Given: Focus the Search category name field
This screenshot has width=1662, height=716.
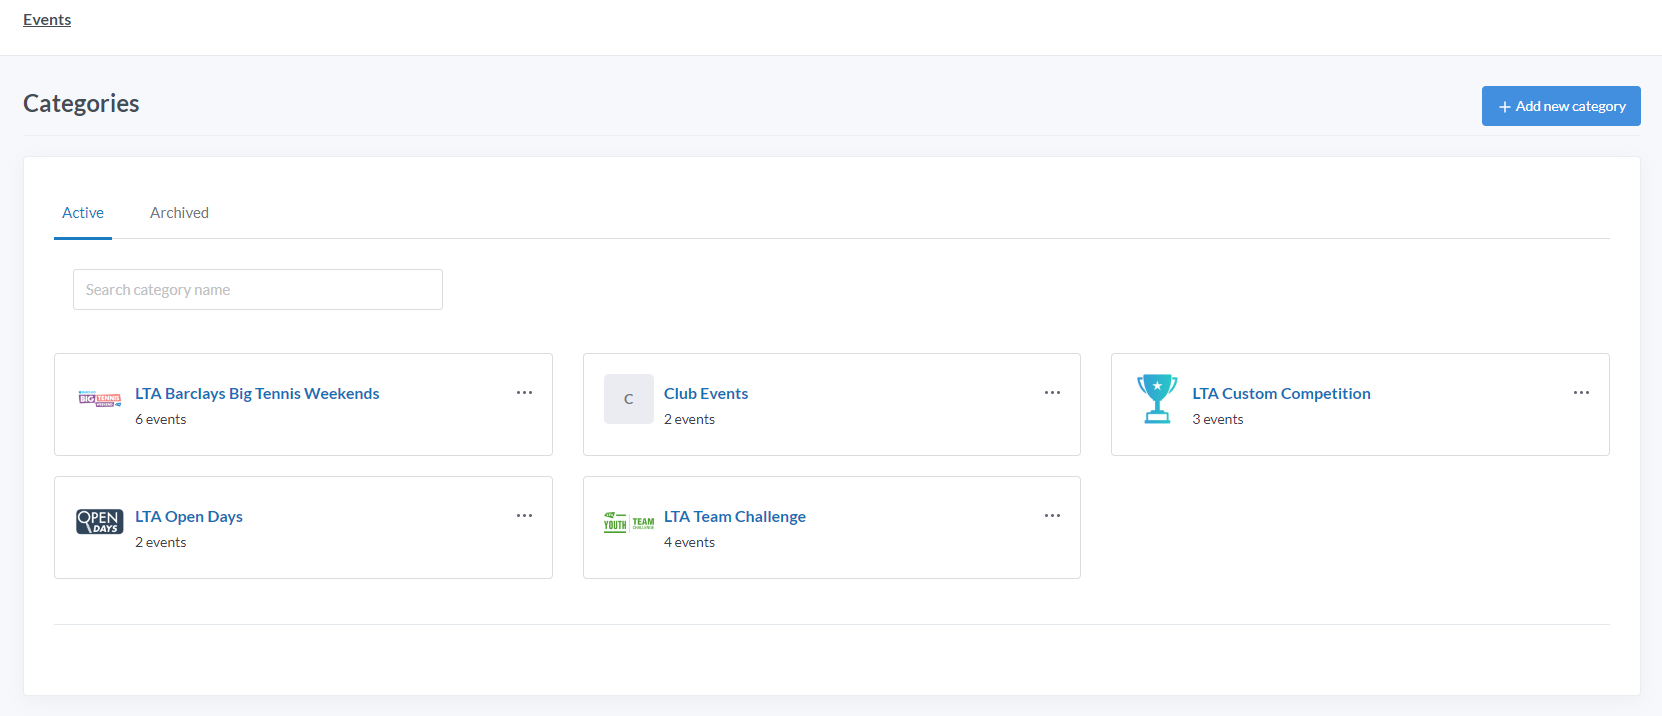Looking at the screenshot, I should pyautogui.click(x=257, y=290).
